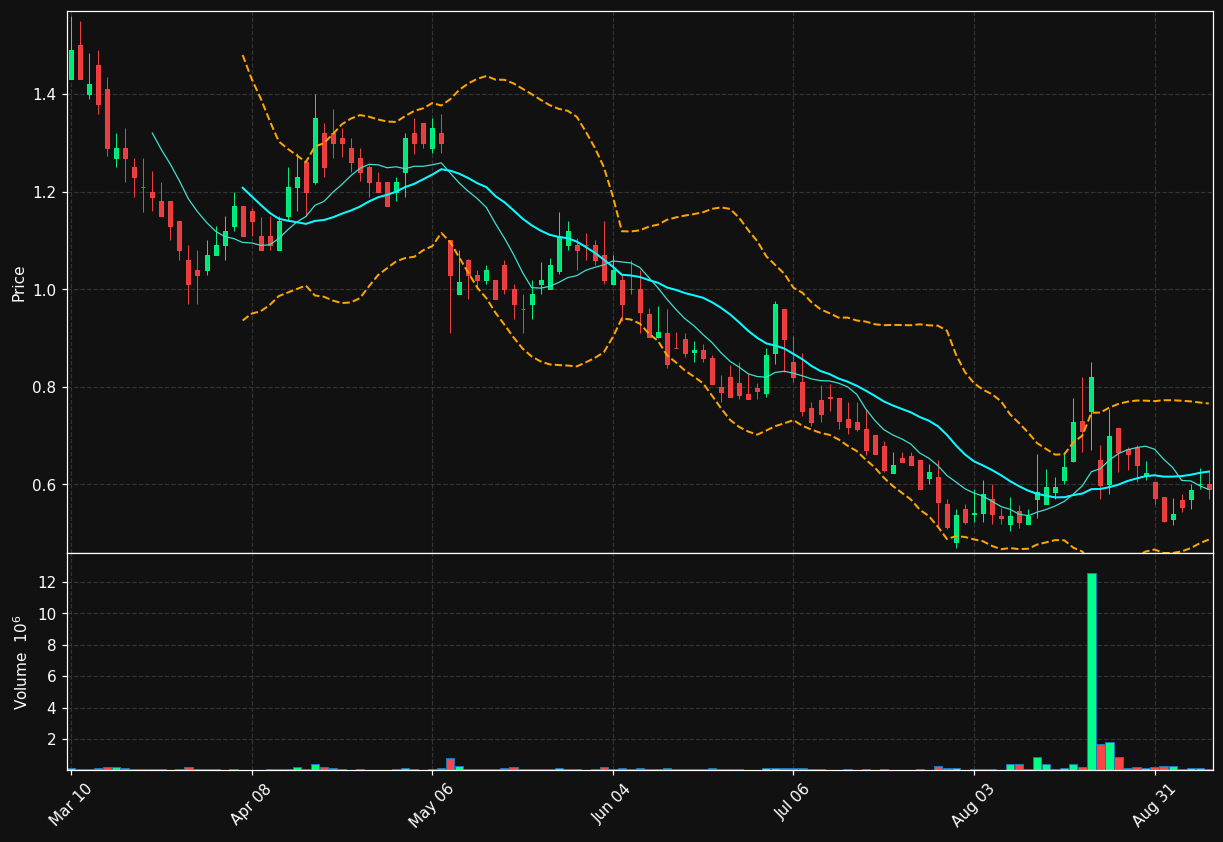Click the Volume 10^6 axis title

click(x=20, y=662)
